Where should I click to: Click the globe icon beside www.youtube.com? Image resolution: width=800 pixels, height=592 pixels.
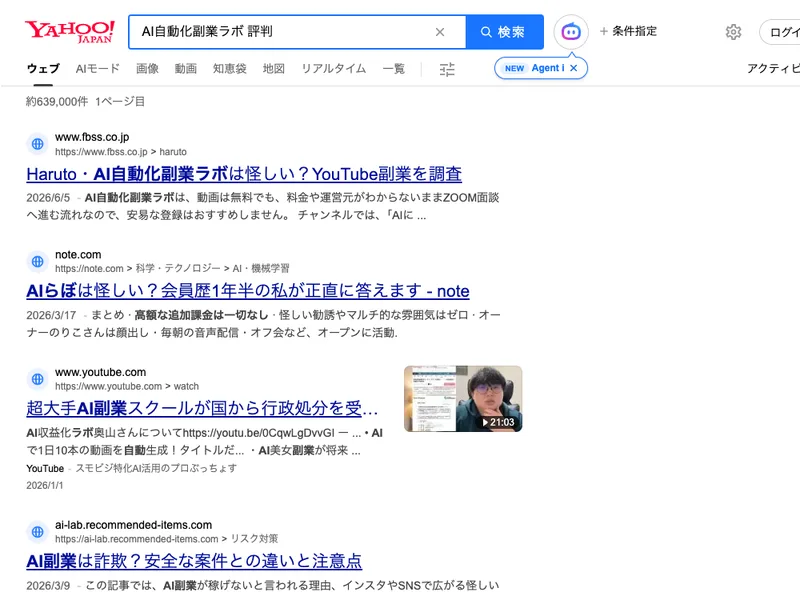point(38,379)
